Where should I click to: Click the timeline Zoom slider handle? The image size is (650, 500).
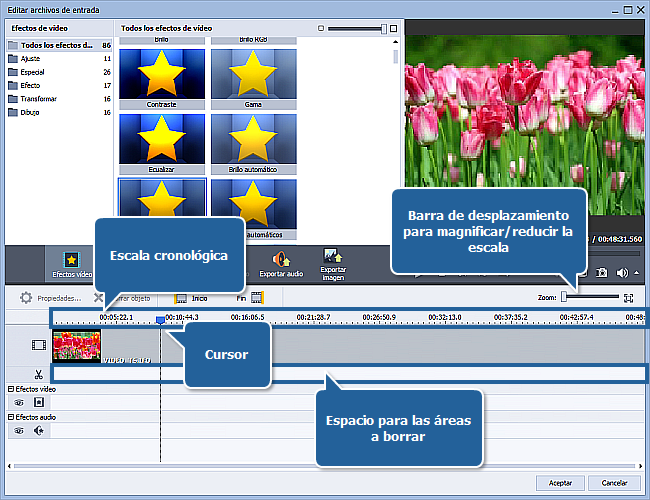click(564, 297)
